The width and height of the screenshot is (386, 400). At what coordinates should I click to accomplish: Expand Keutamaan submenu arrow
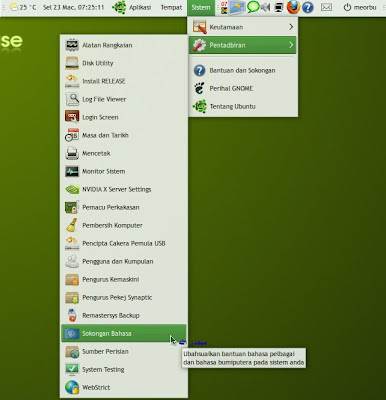291,27
